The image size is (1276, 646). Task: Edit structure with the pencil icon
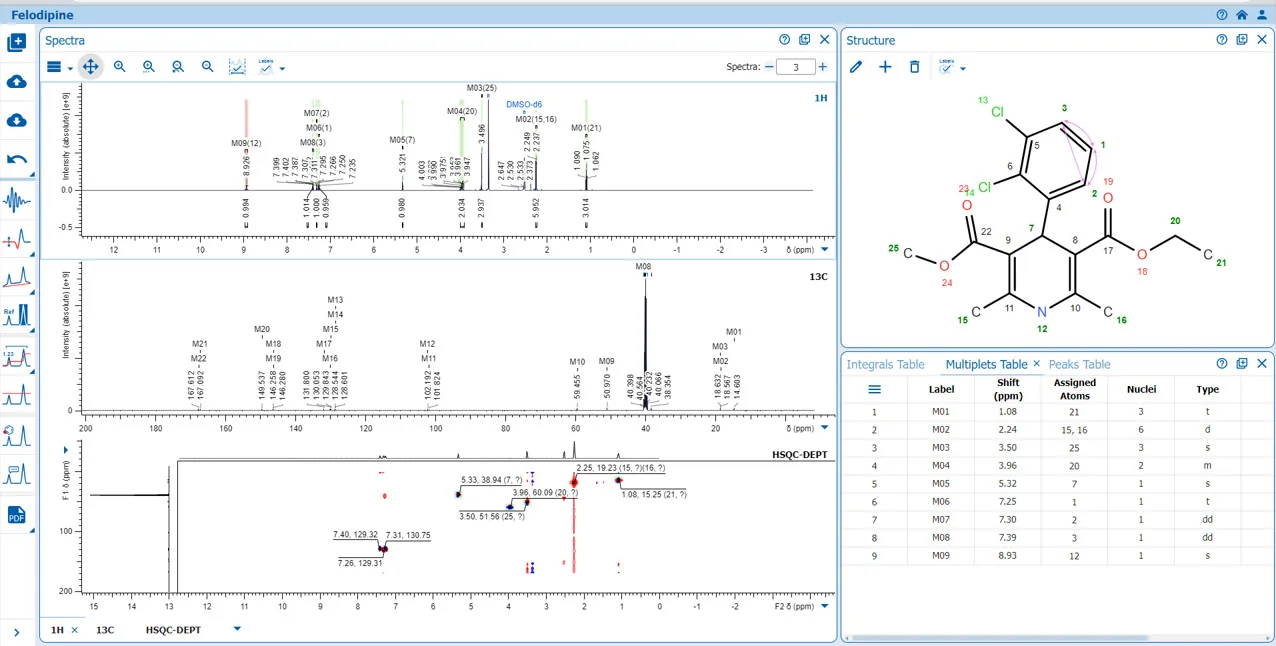pos(856,67)
